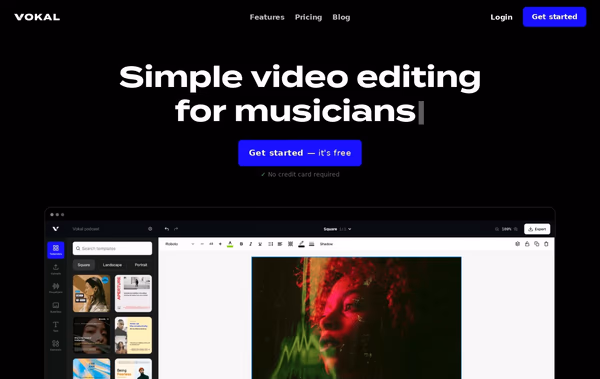Switch to the Landscape template tab
This screenshot has height=379, width=600.
pos(112,265)
